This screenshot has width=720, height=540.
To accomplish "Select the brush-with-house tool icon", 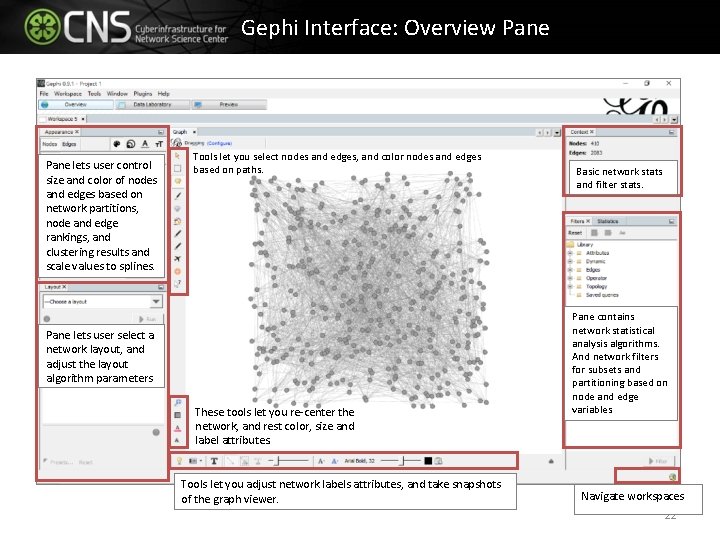I will (x=178, y=221).
